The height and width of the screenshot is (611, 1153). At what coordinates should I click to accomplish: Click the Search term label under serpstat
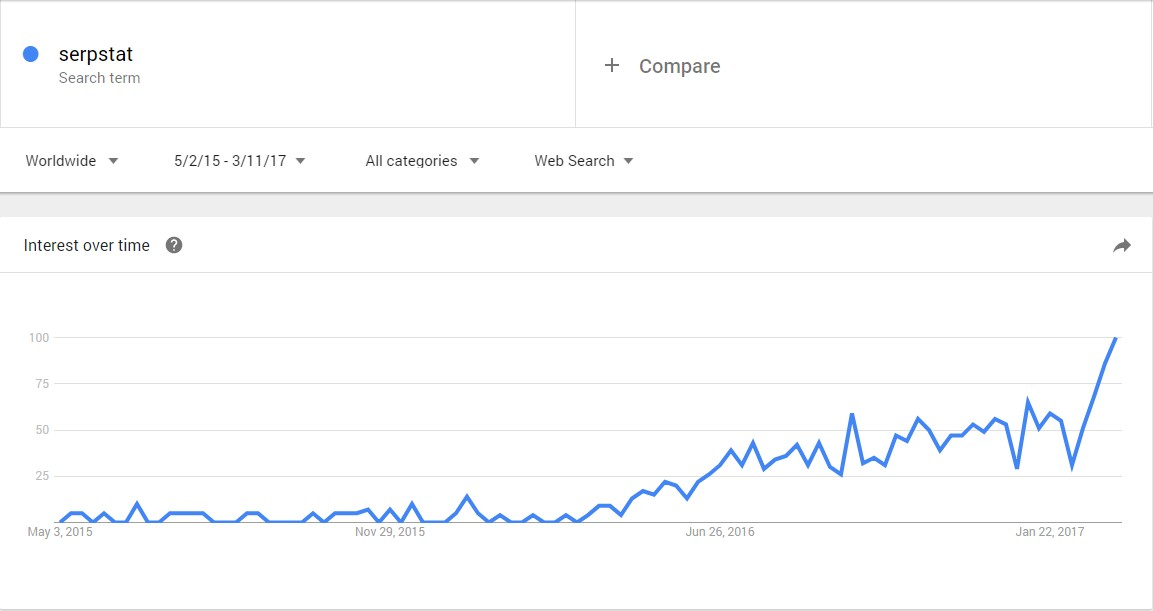[99, 78]
